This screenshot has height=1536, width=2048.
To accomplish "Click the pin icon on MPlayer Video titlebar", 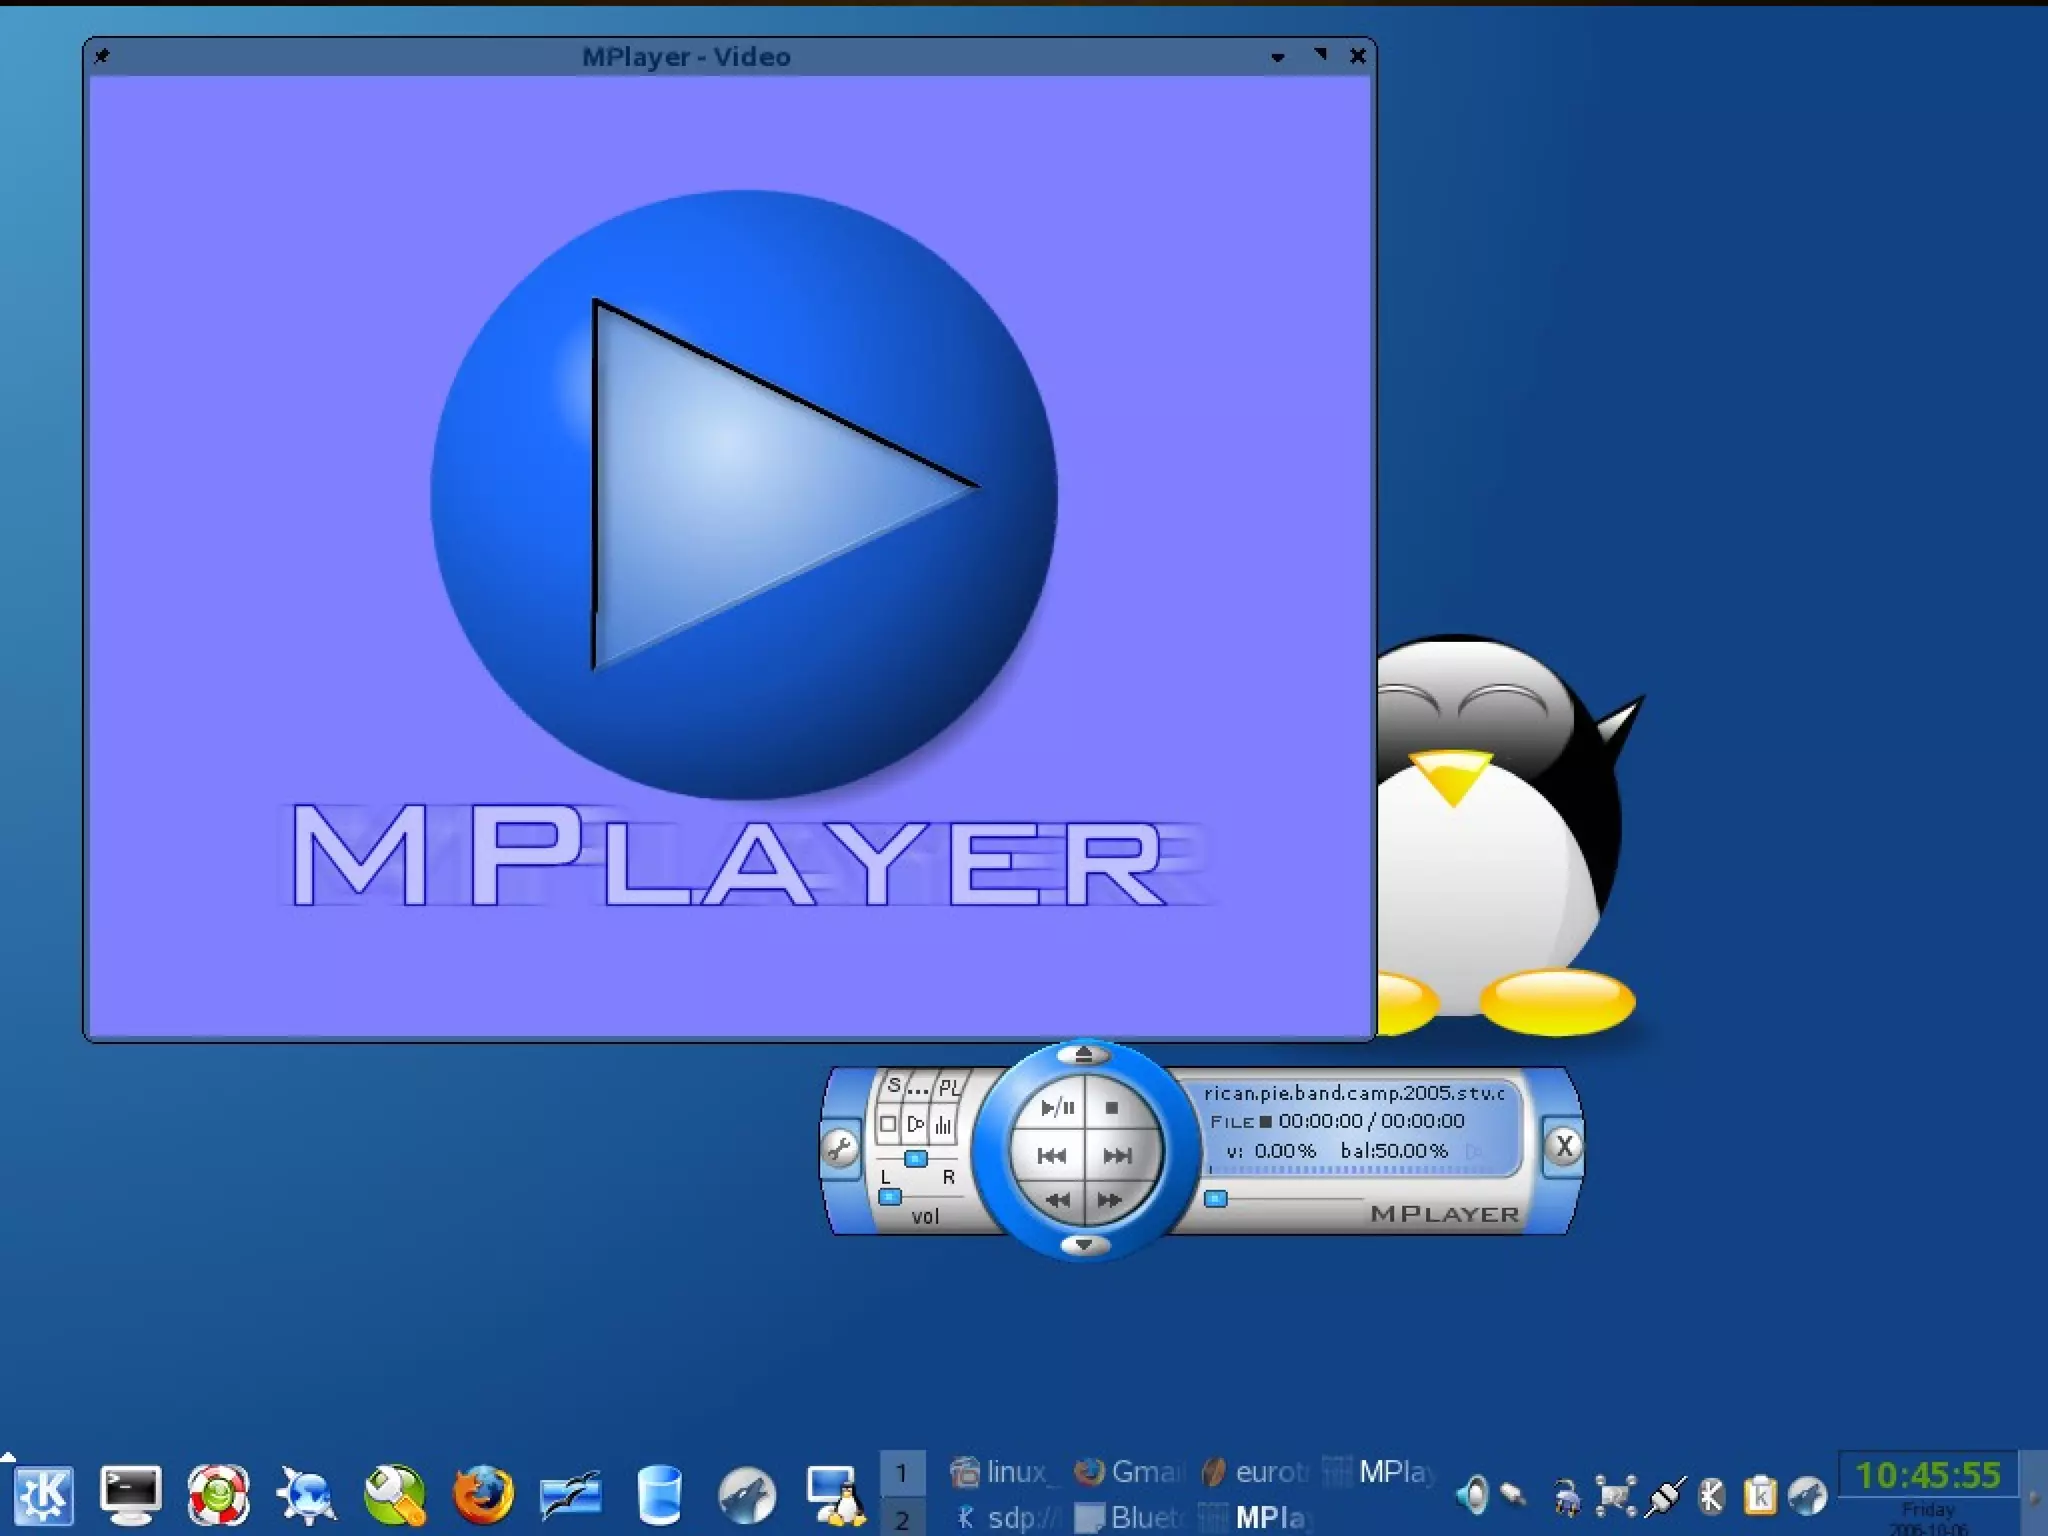I will point(102,56).
